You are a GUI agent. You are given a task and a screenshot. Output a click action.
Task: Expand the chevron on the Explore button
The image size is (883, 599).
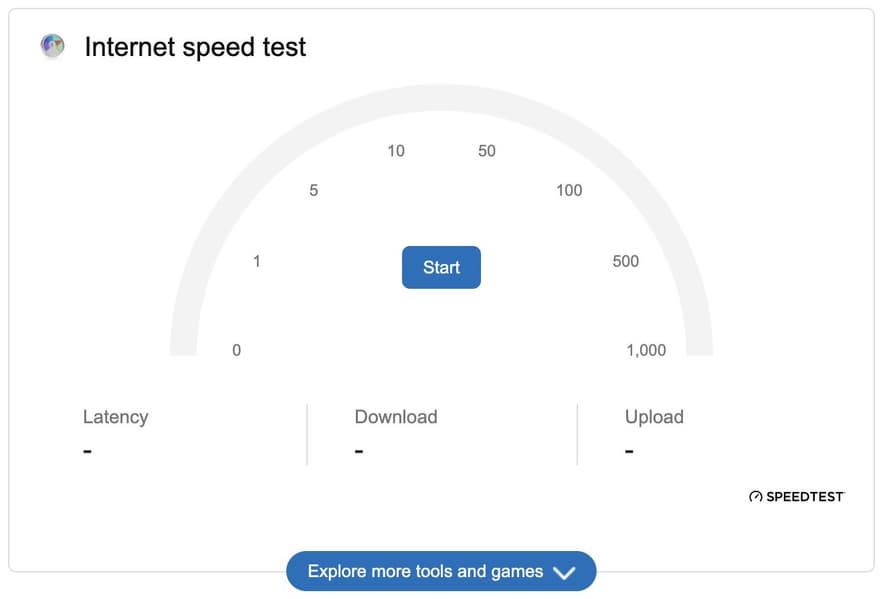coord(564,573)
